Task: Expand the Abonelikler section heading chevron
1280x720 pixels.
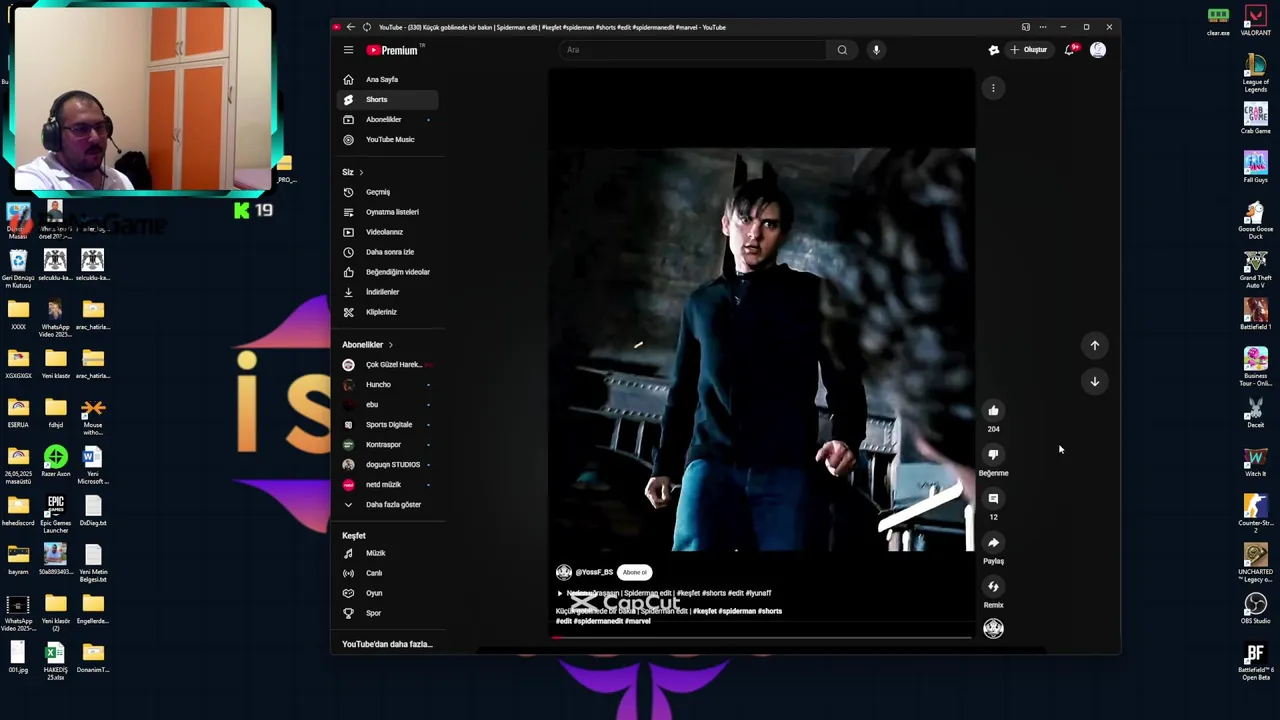Action: click(x=390, y=345)
